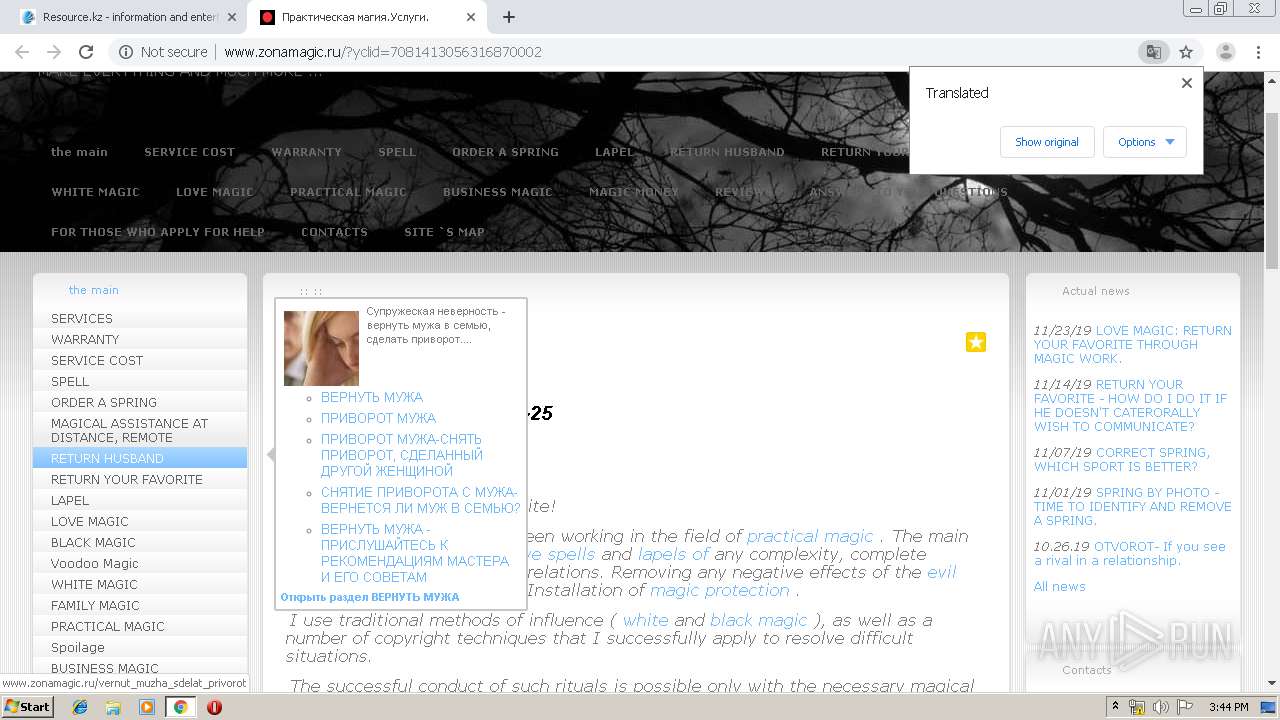Launch media player icon in taskbar

147,707
